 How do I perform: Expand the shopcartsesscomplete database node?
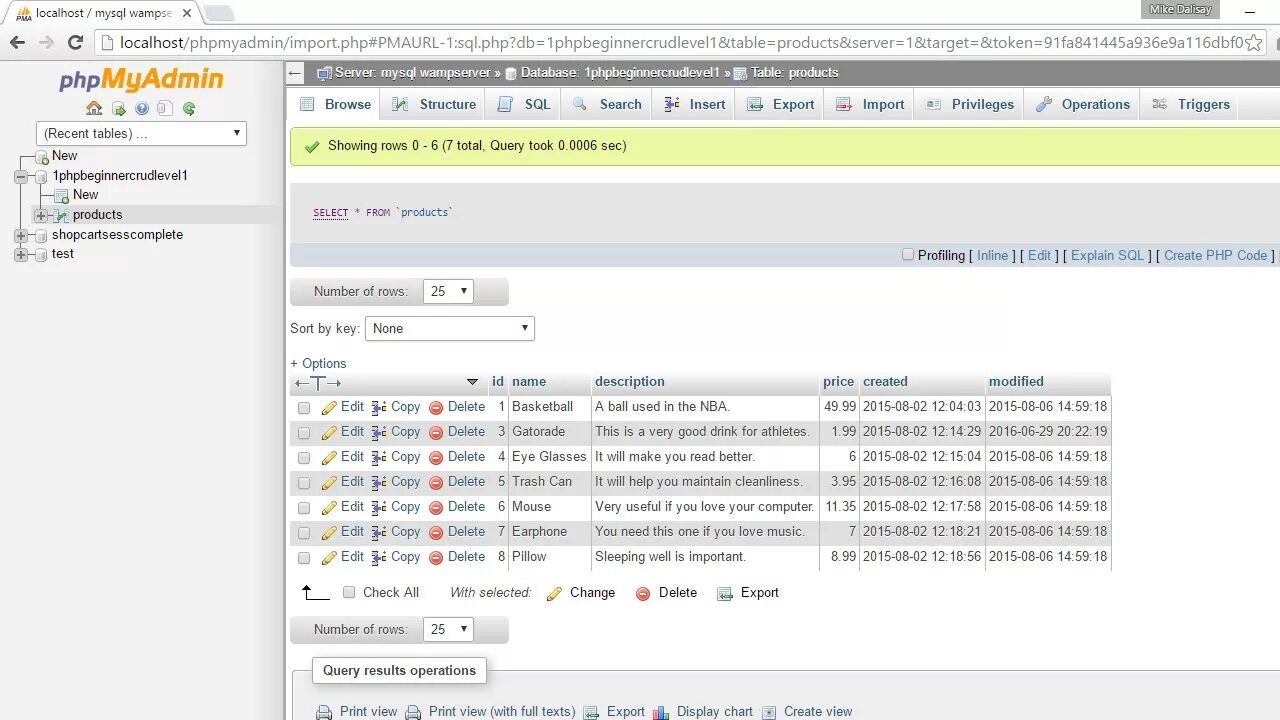click(20, 235)
